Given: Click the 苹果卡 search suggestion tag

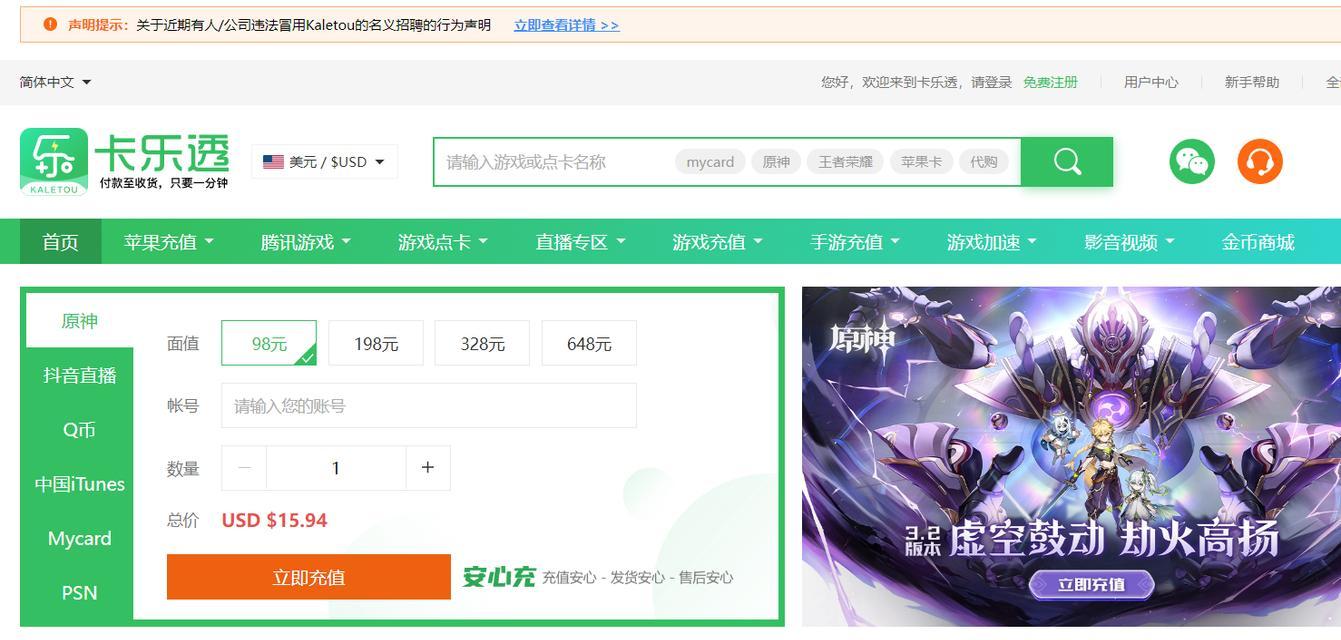Looking at the screenshot, I should click(x=921, y=162).
